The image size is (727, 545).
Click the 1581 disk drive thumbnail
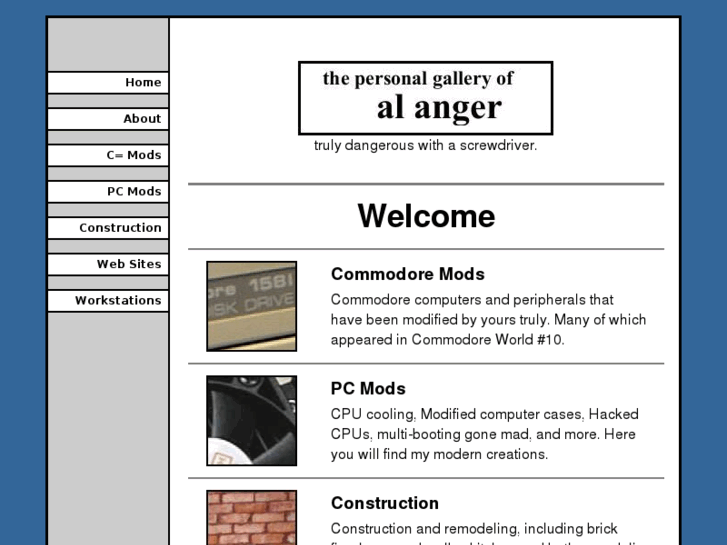252,306
